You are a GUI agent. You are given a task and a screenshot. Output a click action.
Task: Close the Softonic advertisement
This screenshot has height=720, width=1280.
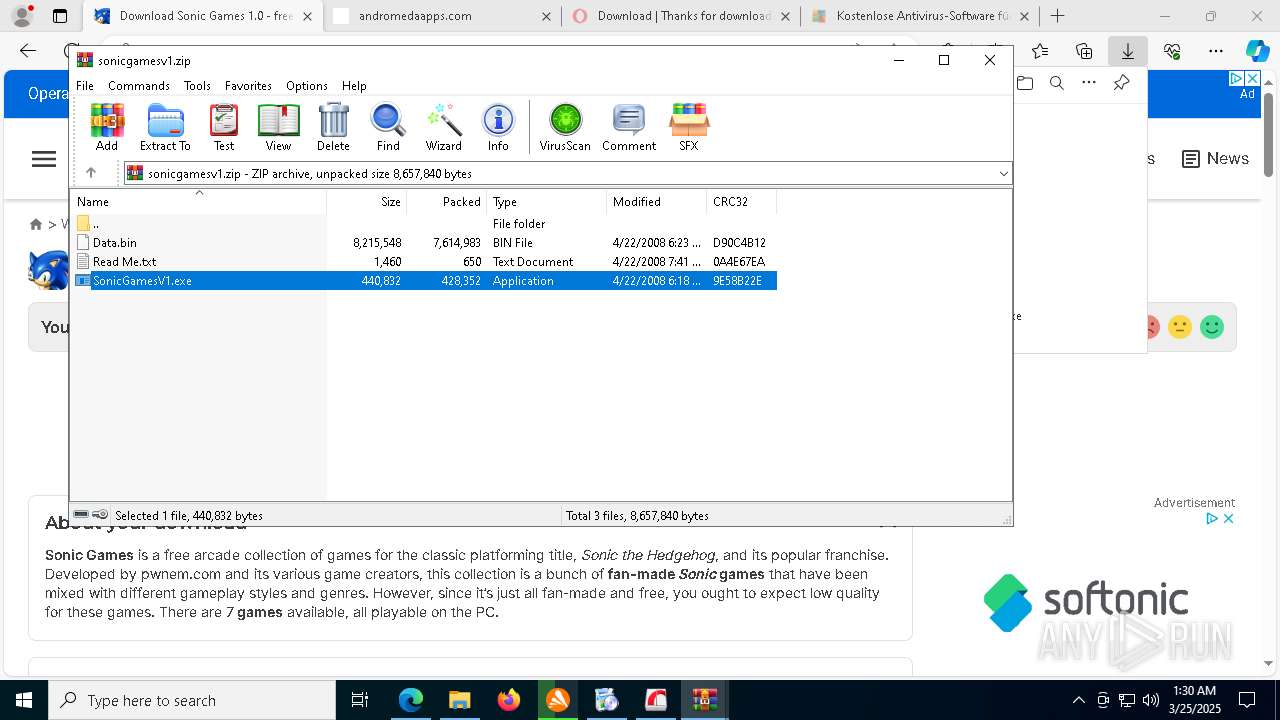(1229, 518)
